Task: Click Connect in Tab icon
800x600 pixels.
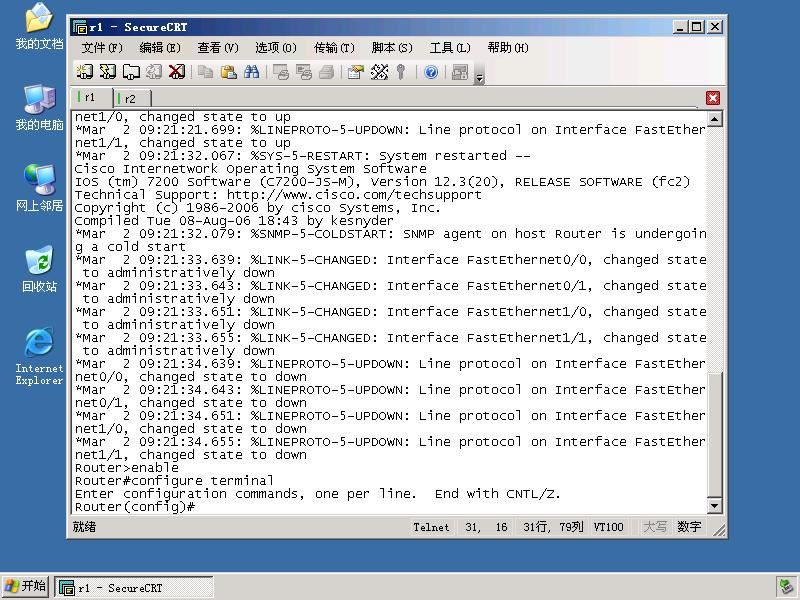Action: coord(131,72)
